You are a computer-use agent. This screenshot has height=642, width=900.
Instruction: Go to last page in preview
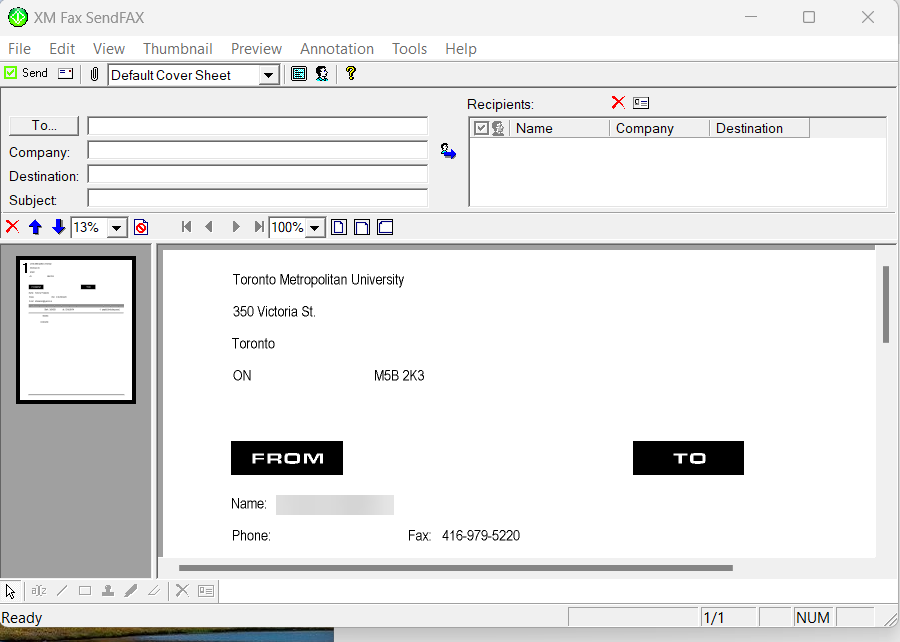pos(259,227)
